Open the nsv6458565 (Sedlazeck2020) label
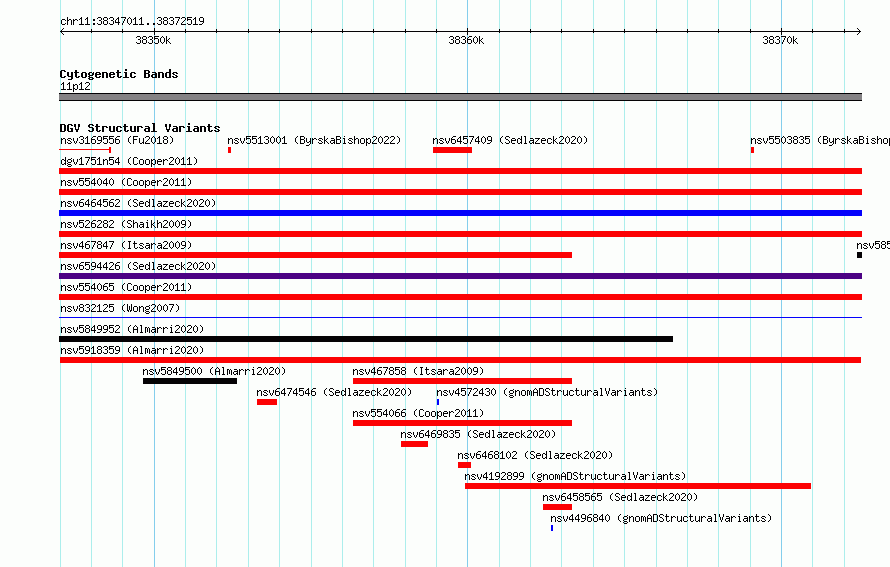 click(620, 497)
